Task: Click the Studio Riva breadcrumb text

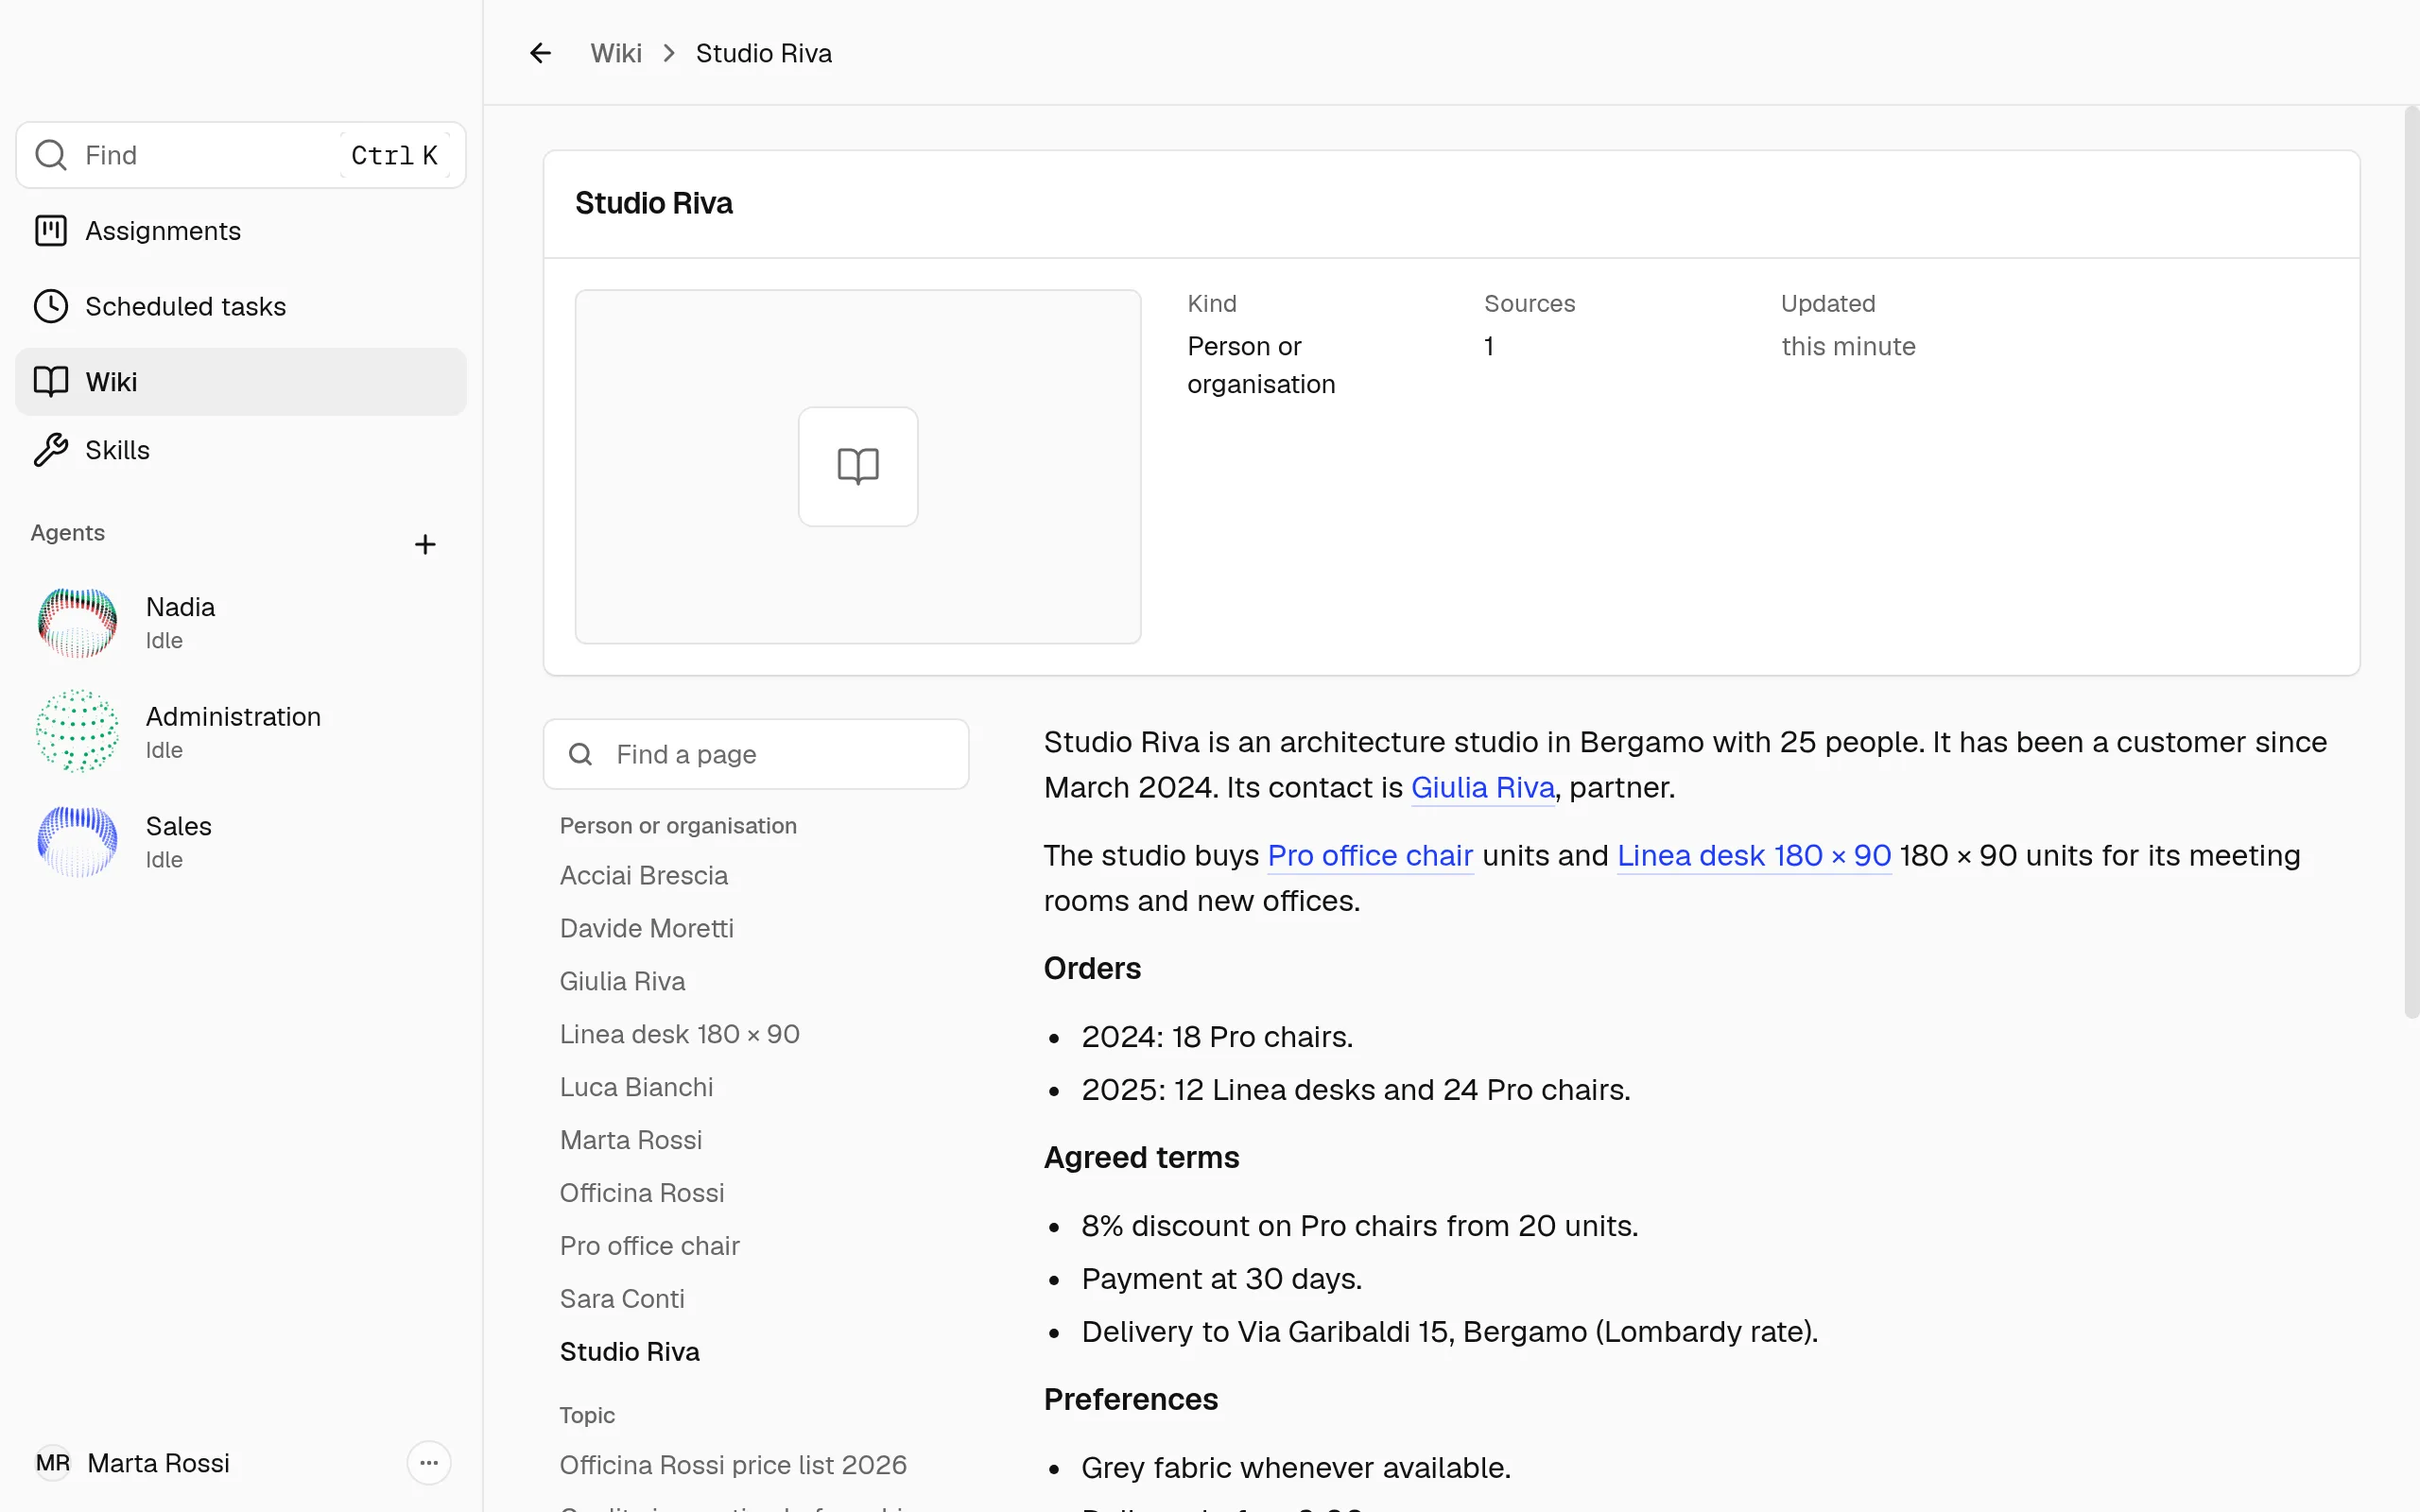Action: pos(764,53)
